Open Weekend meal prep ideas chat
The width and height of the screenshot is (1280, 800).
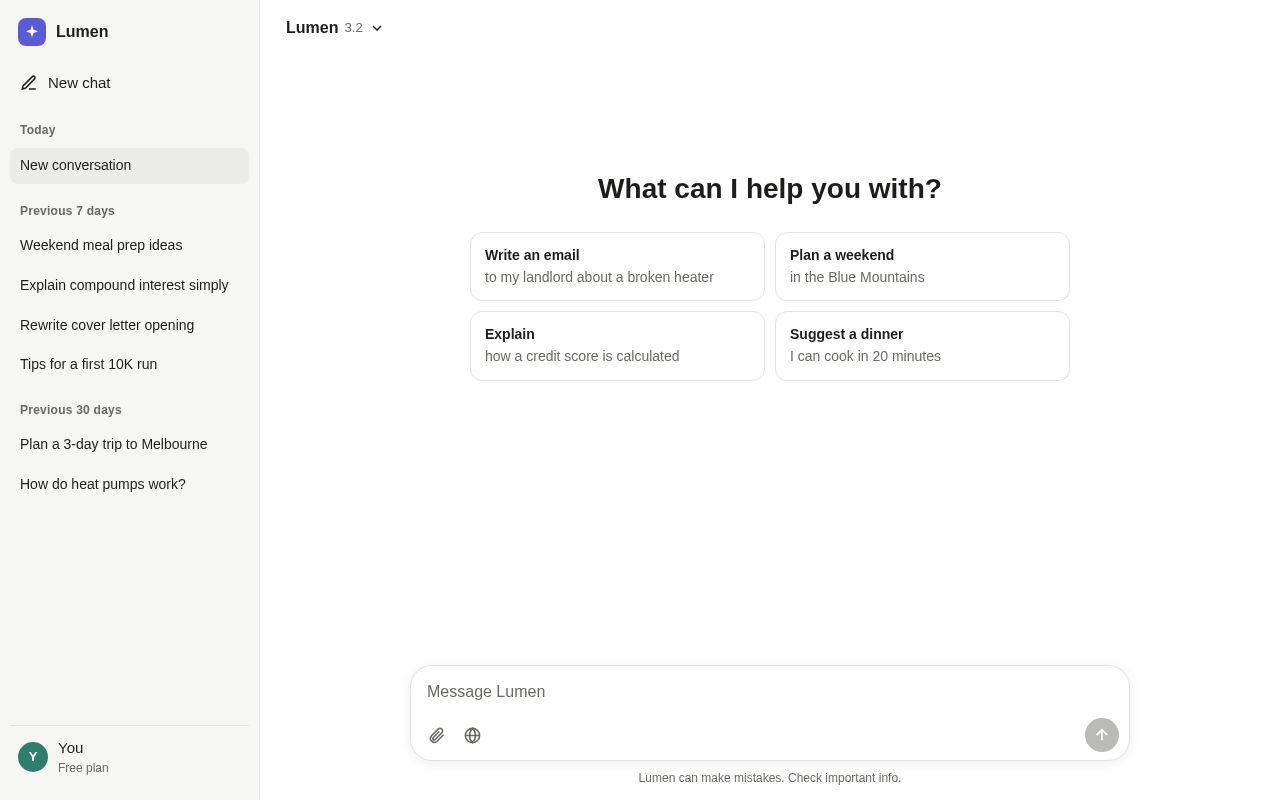[x=130, y=246]
